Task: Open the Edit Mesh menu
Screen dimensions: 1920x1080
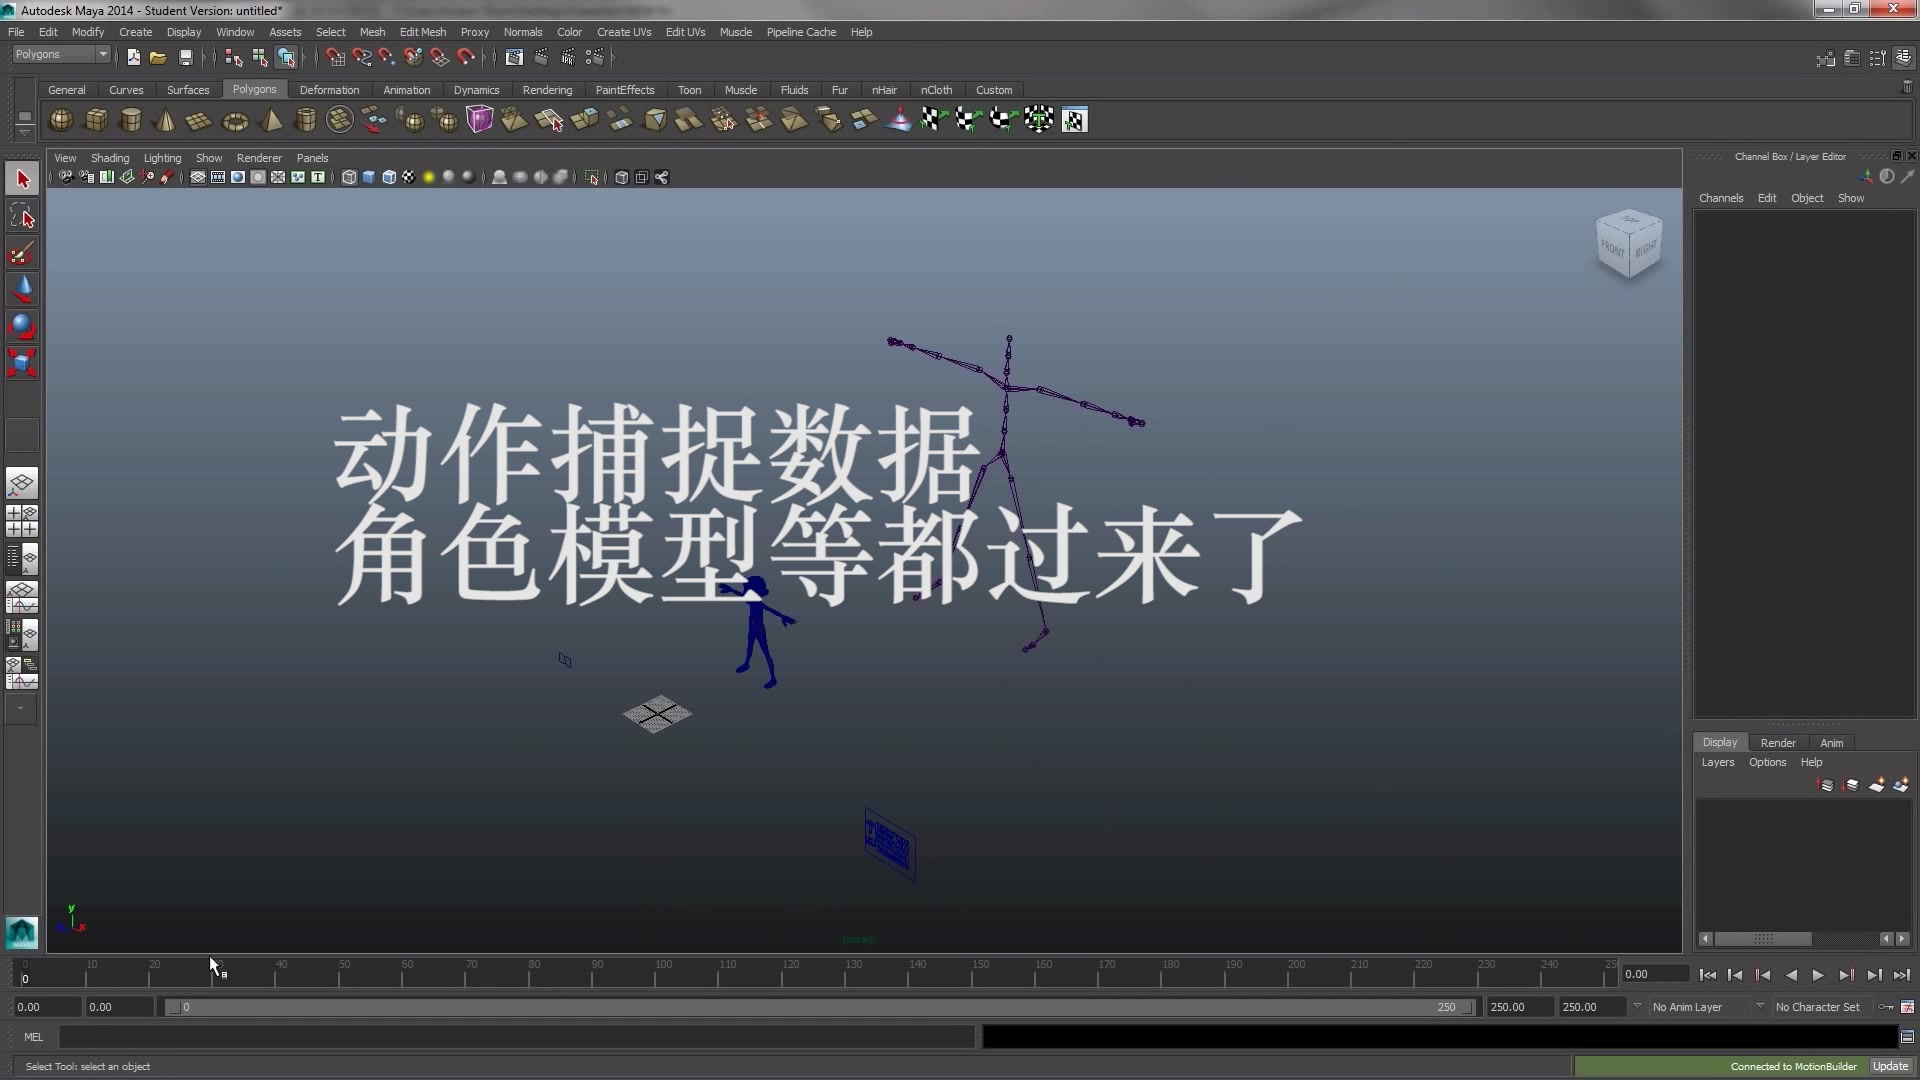Action: 425,32
